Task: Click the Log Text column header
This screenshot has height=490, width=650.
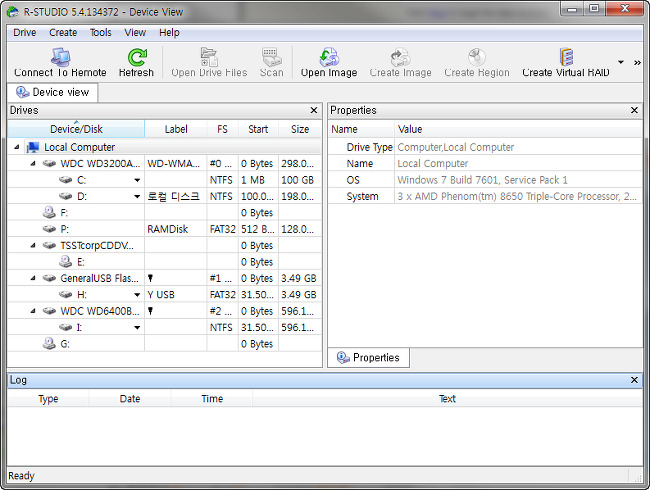Action: [x=447, y=399]
